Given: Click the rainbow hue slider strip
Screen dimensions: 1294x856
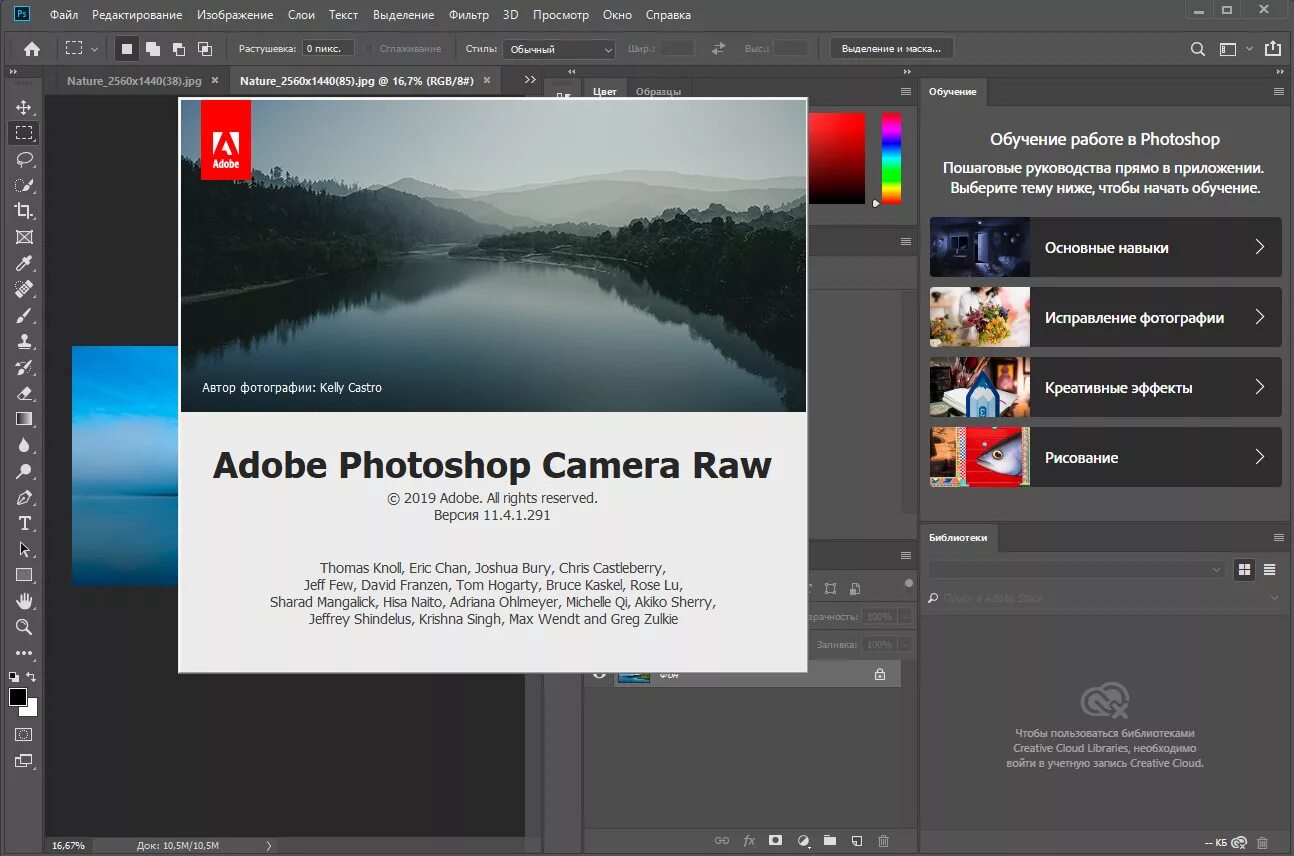Looking at the screenshot, I should 890,158.
